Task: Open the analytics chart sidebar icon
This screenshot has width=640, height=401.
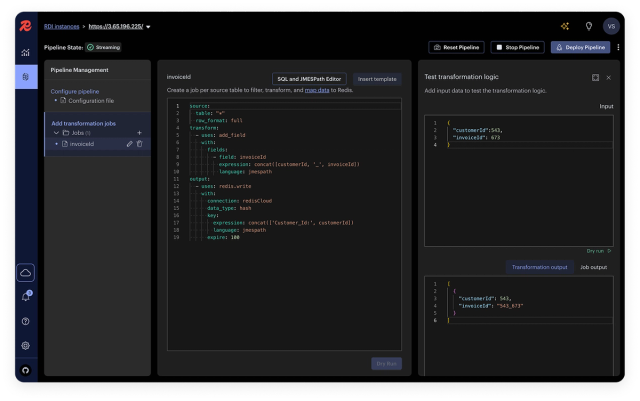Action: 26,52
